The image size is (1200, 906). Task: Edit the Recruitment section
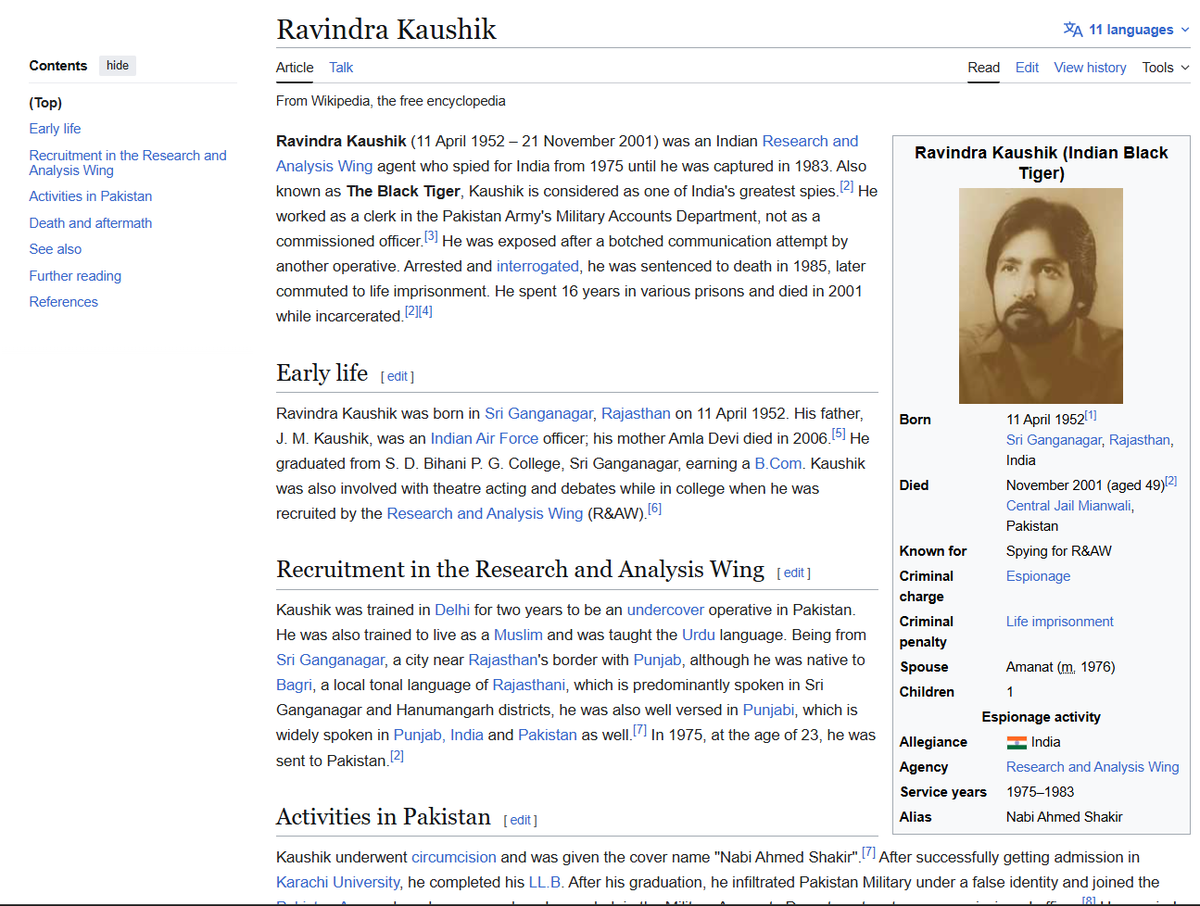pos(794,573)
